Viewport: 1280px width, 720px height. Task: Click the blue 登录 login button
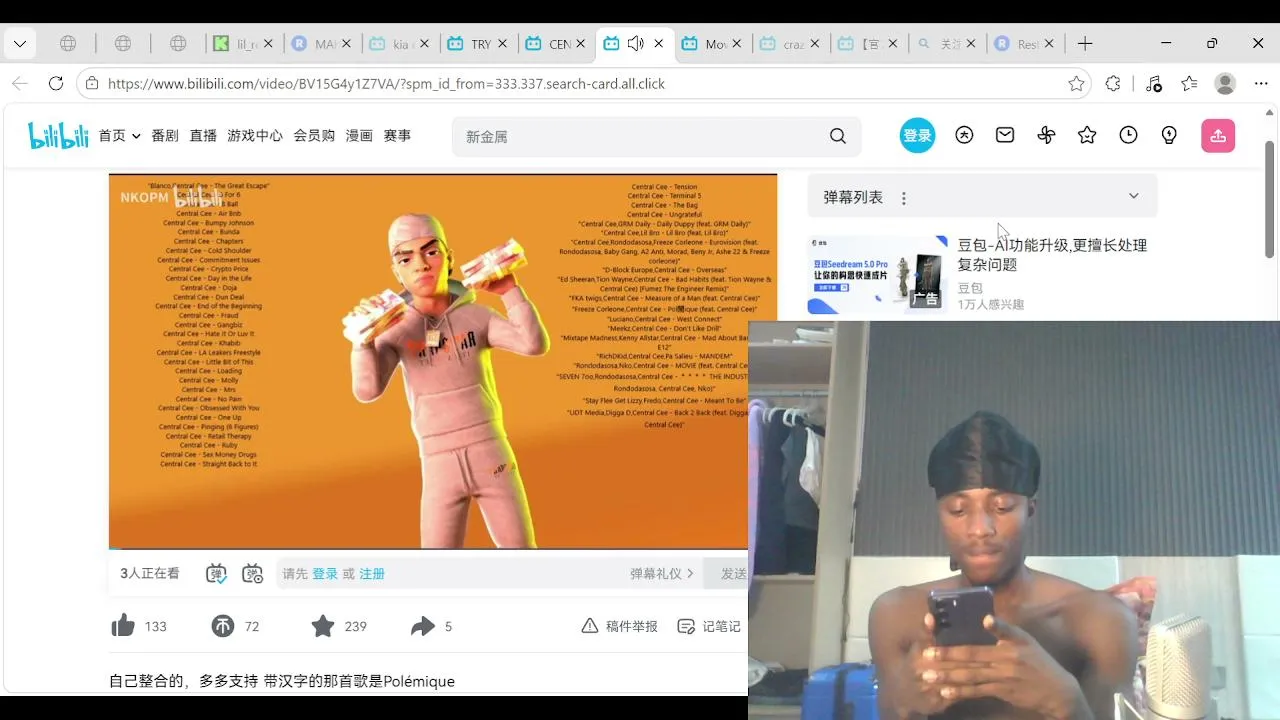click(917, 136)
